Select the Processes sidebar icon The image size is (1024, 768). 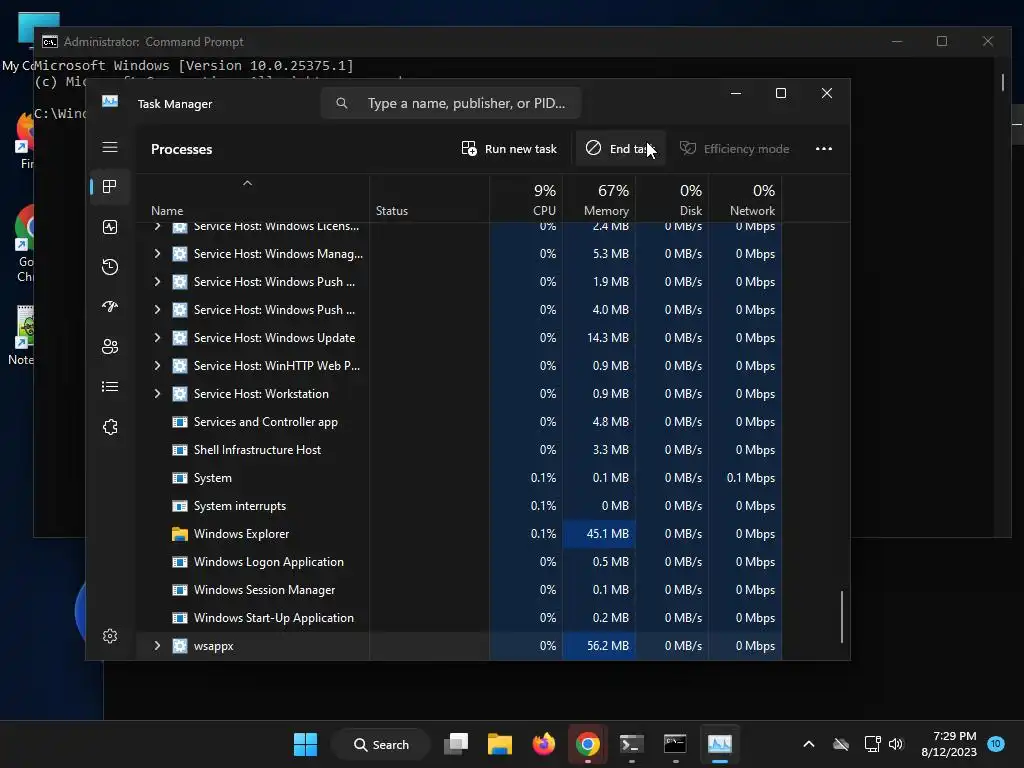click(x=110, y=187)
